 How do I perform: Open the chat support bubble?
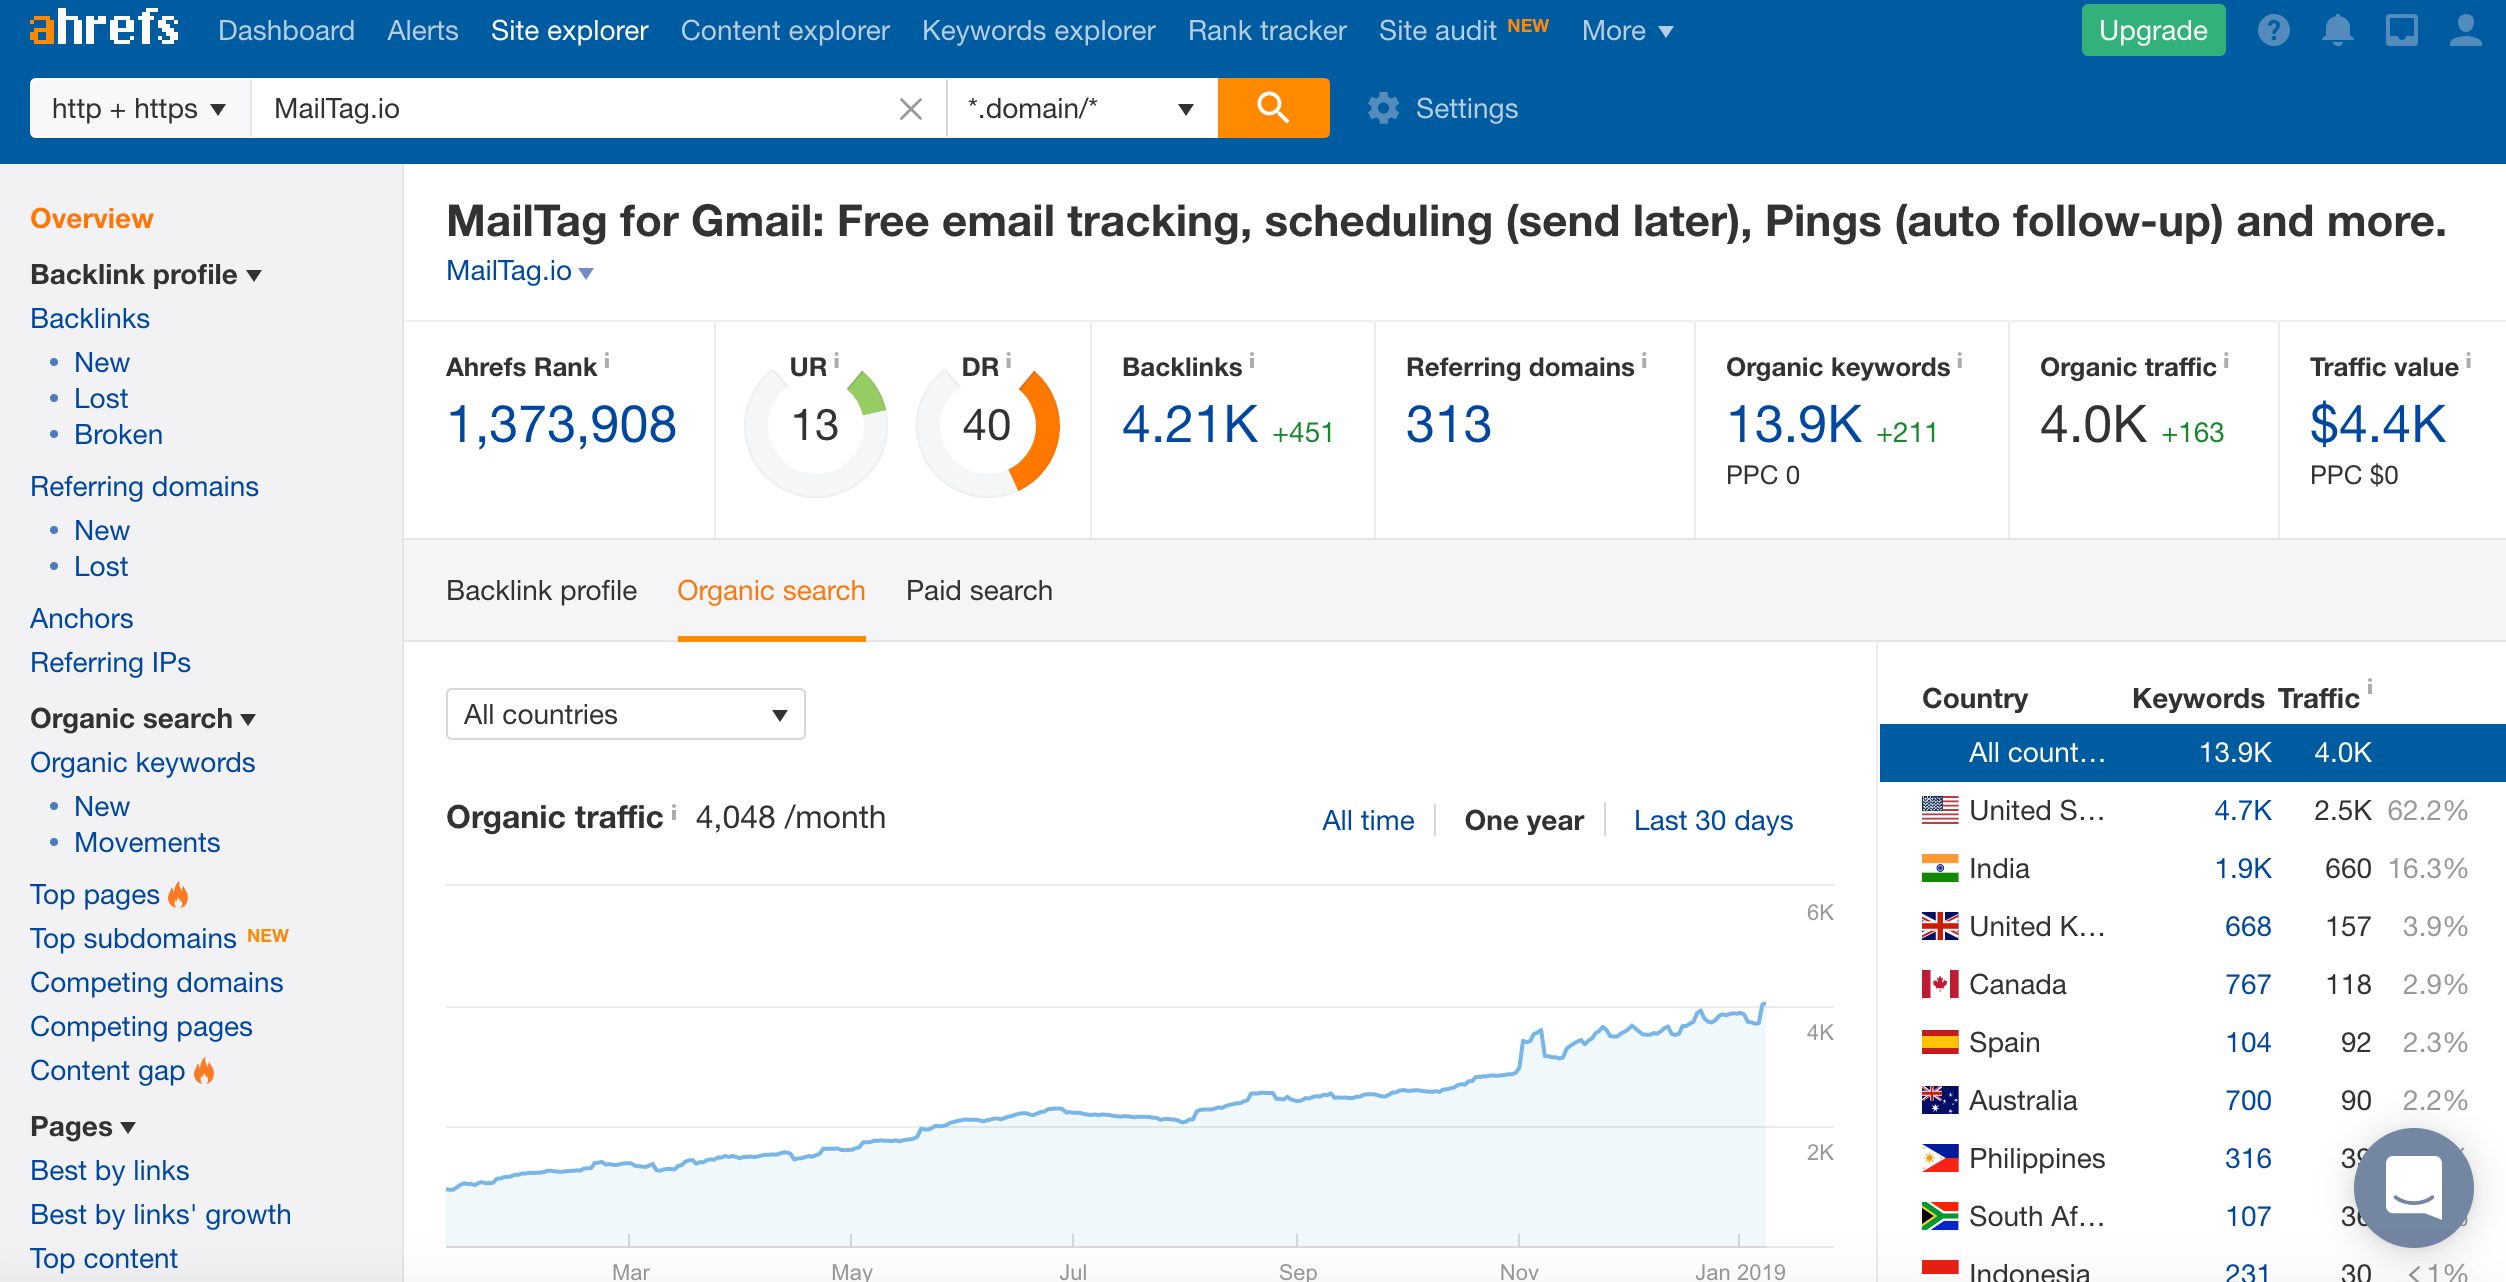point(2413,1187)
